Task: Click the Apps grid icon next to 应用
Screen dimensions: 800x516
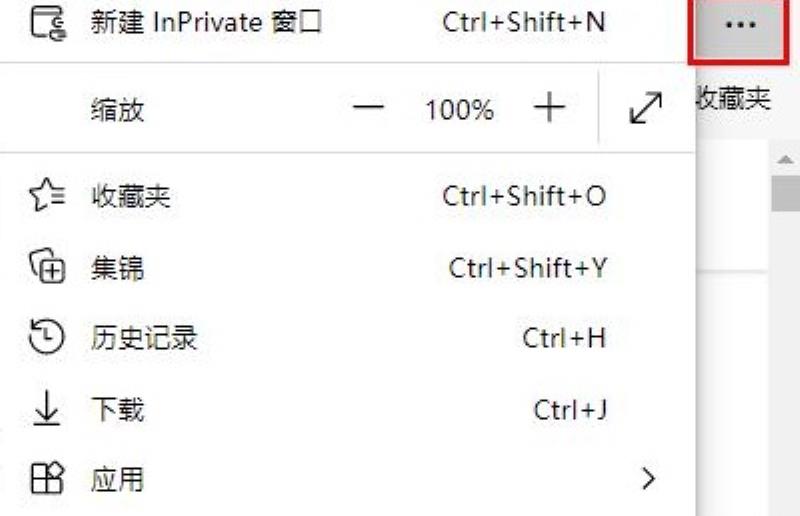Action: [x=47, y=478]
